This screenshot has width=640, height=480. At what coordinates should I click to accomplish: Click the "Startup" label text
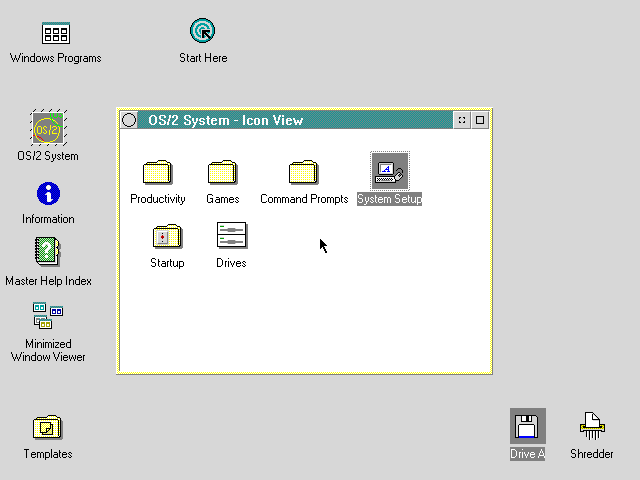tap(167, 263)
